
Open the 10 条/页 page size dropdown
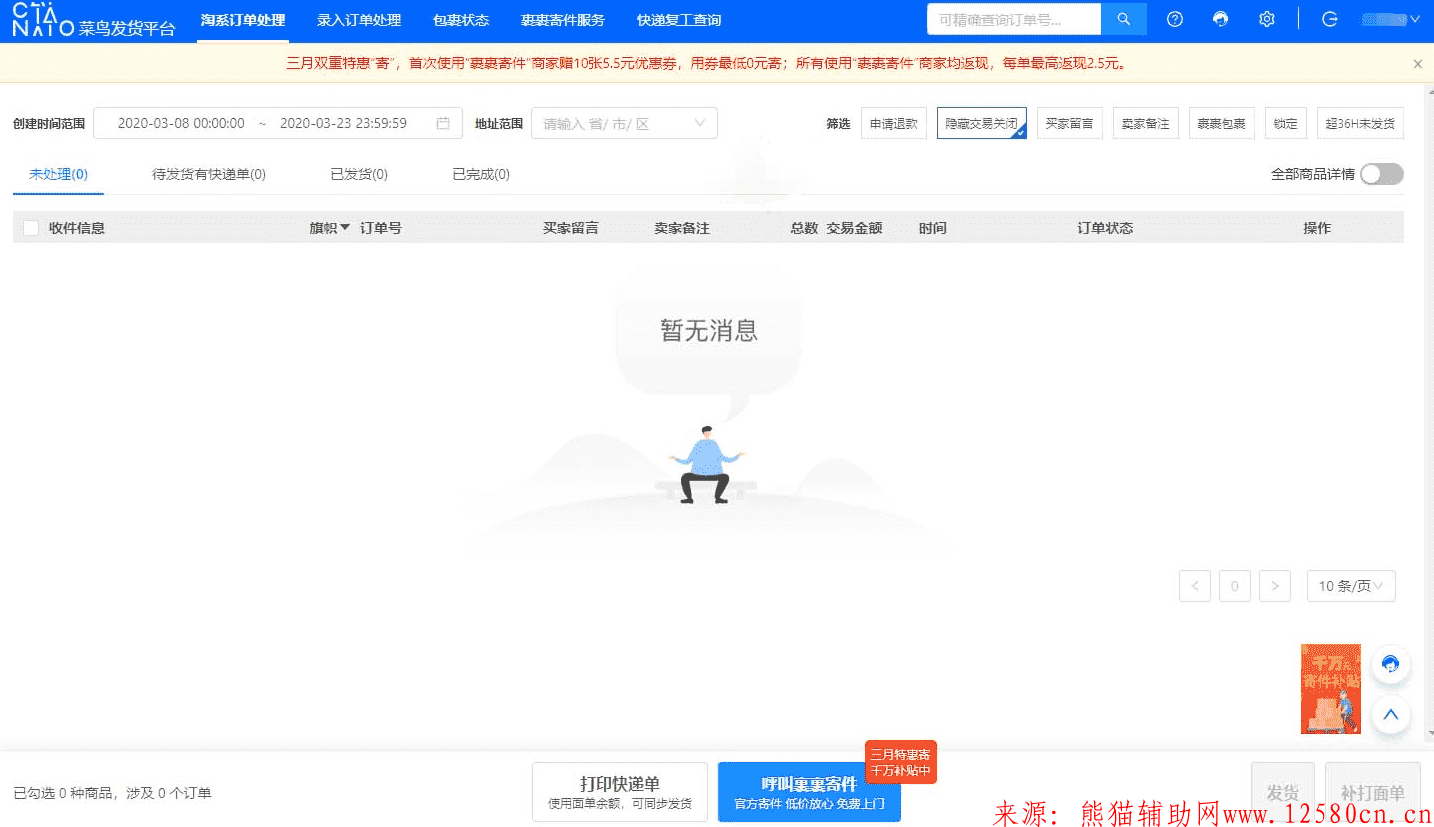point(1350,586)
